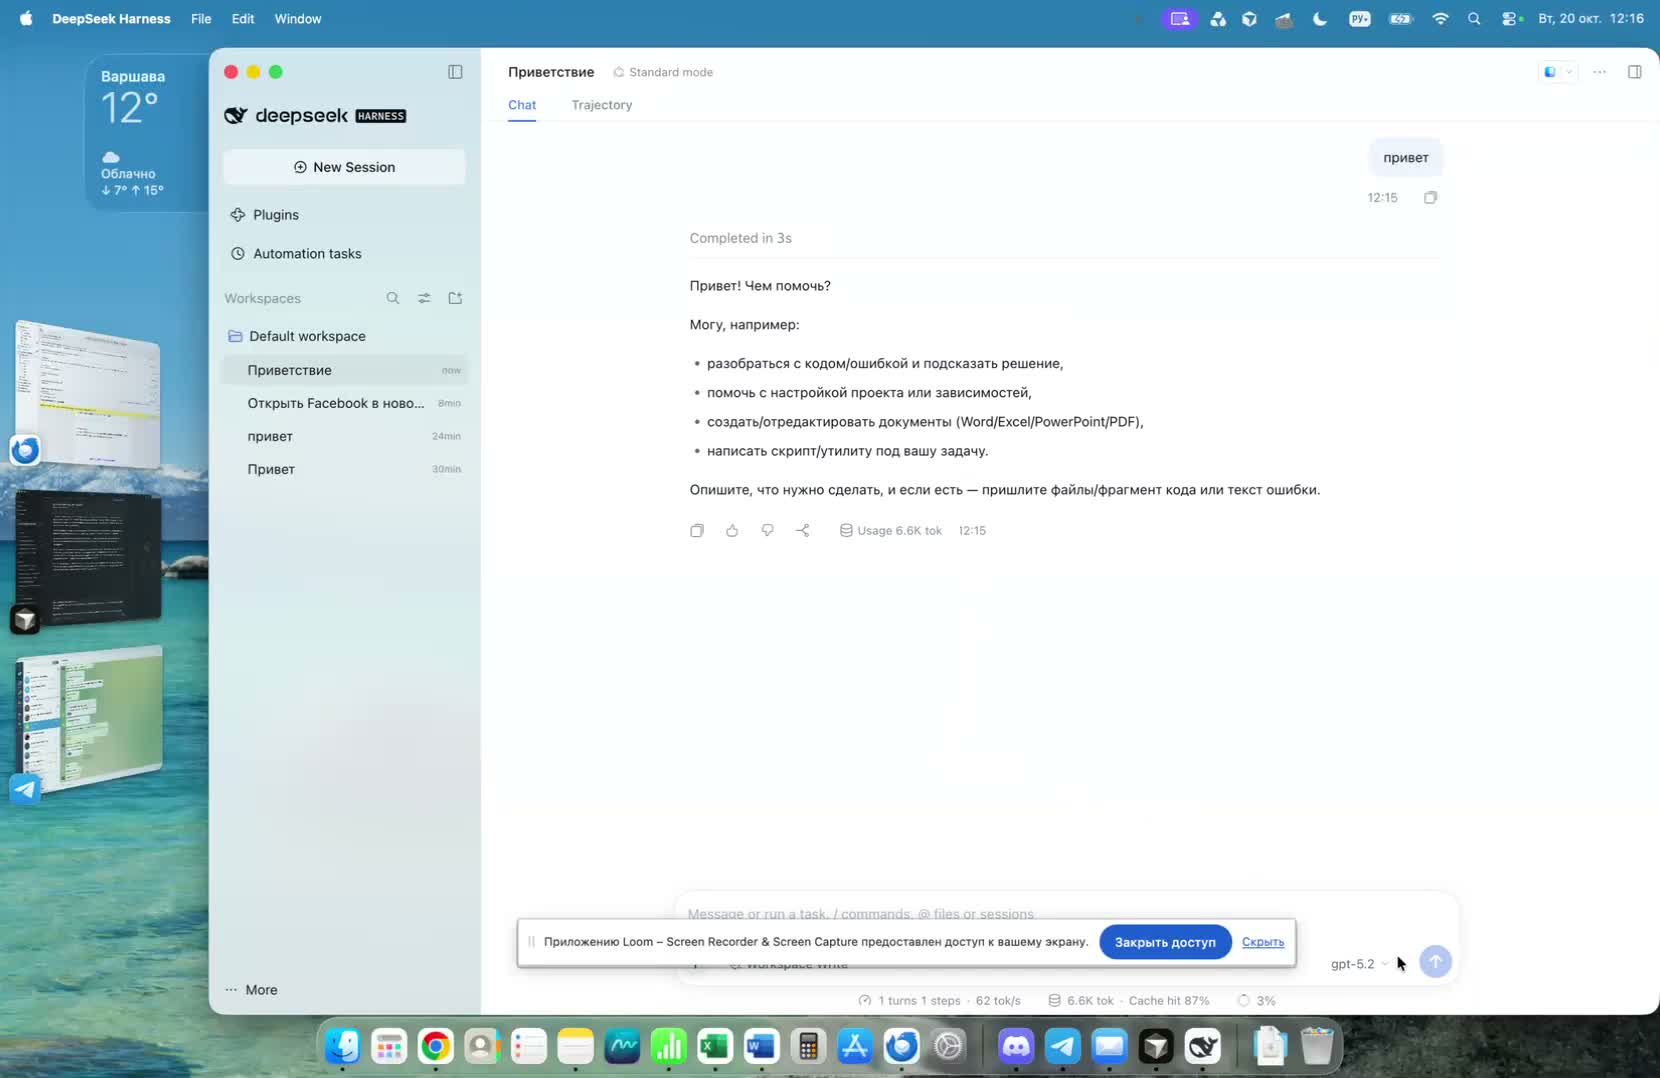Open Spotlight search in menu bar

pos(1474,19)
